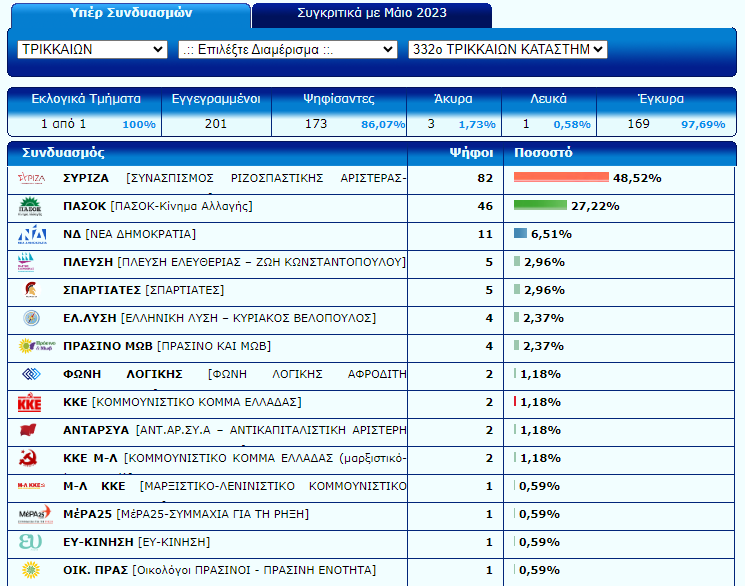This screenshot has width=745, height=586.
Task: Click the ΚΚΕ Μ-Λ hammer and sickle logo
Action: coord(28,458)
